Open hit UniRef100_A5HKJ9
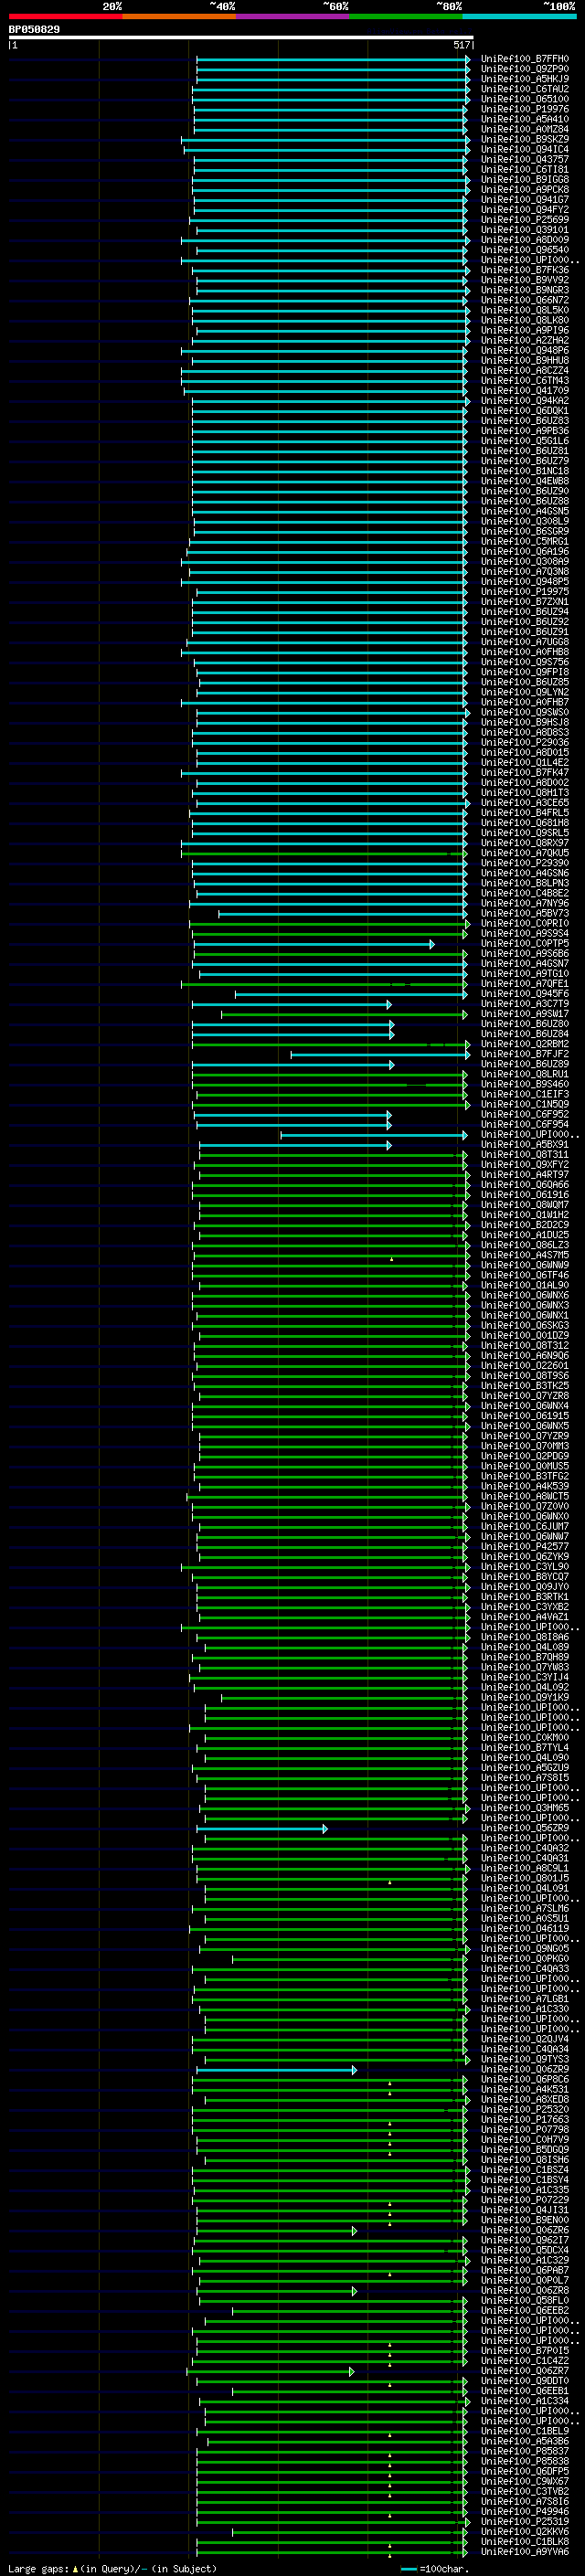The image size is (585, 2576). [x=524, y=79]
